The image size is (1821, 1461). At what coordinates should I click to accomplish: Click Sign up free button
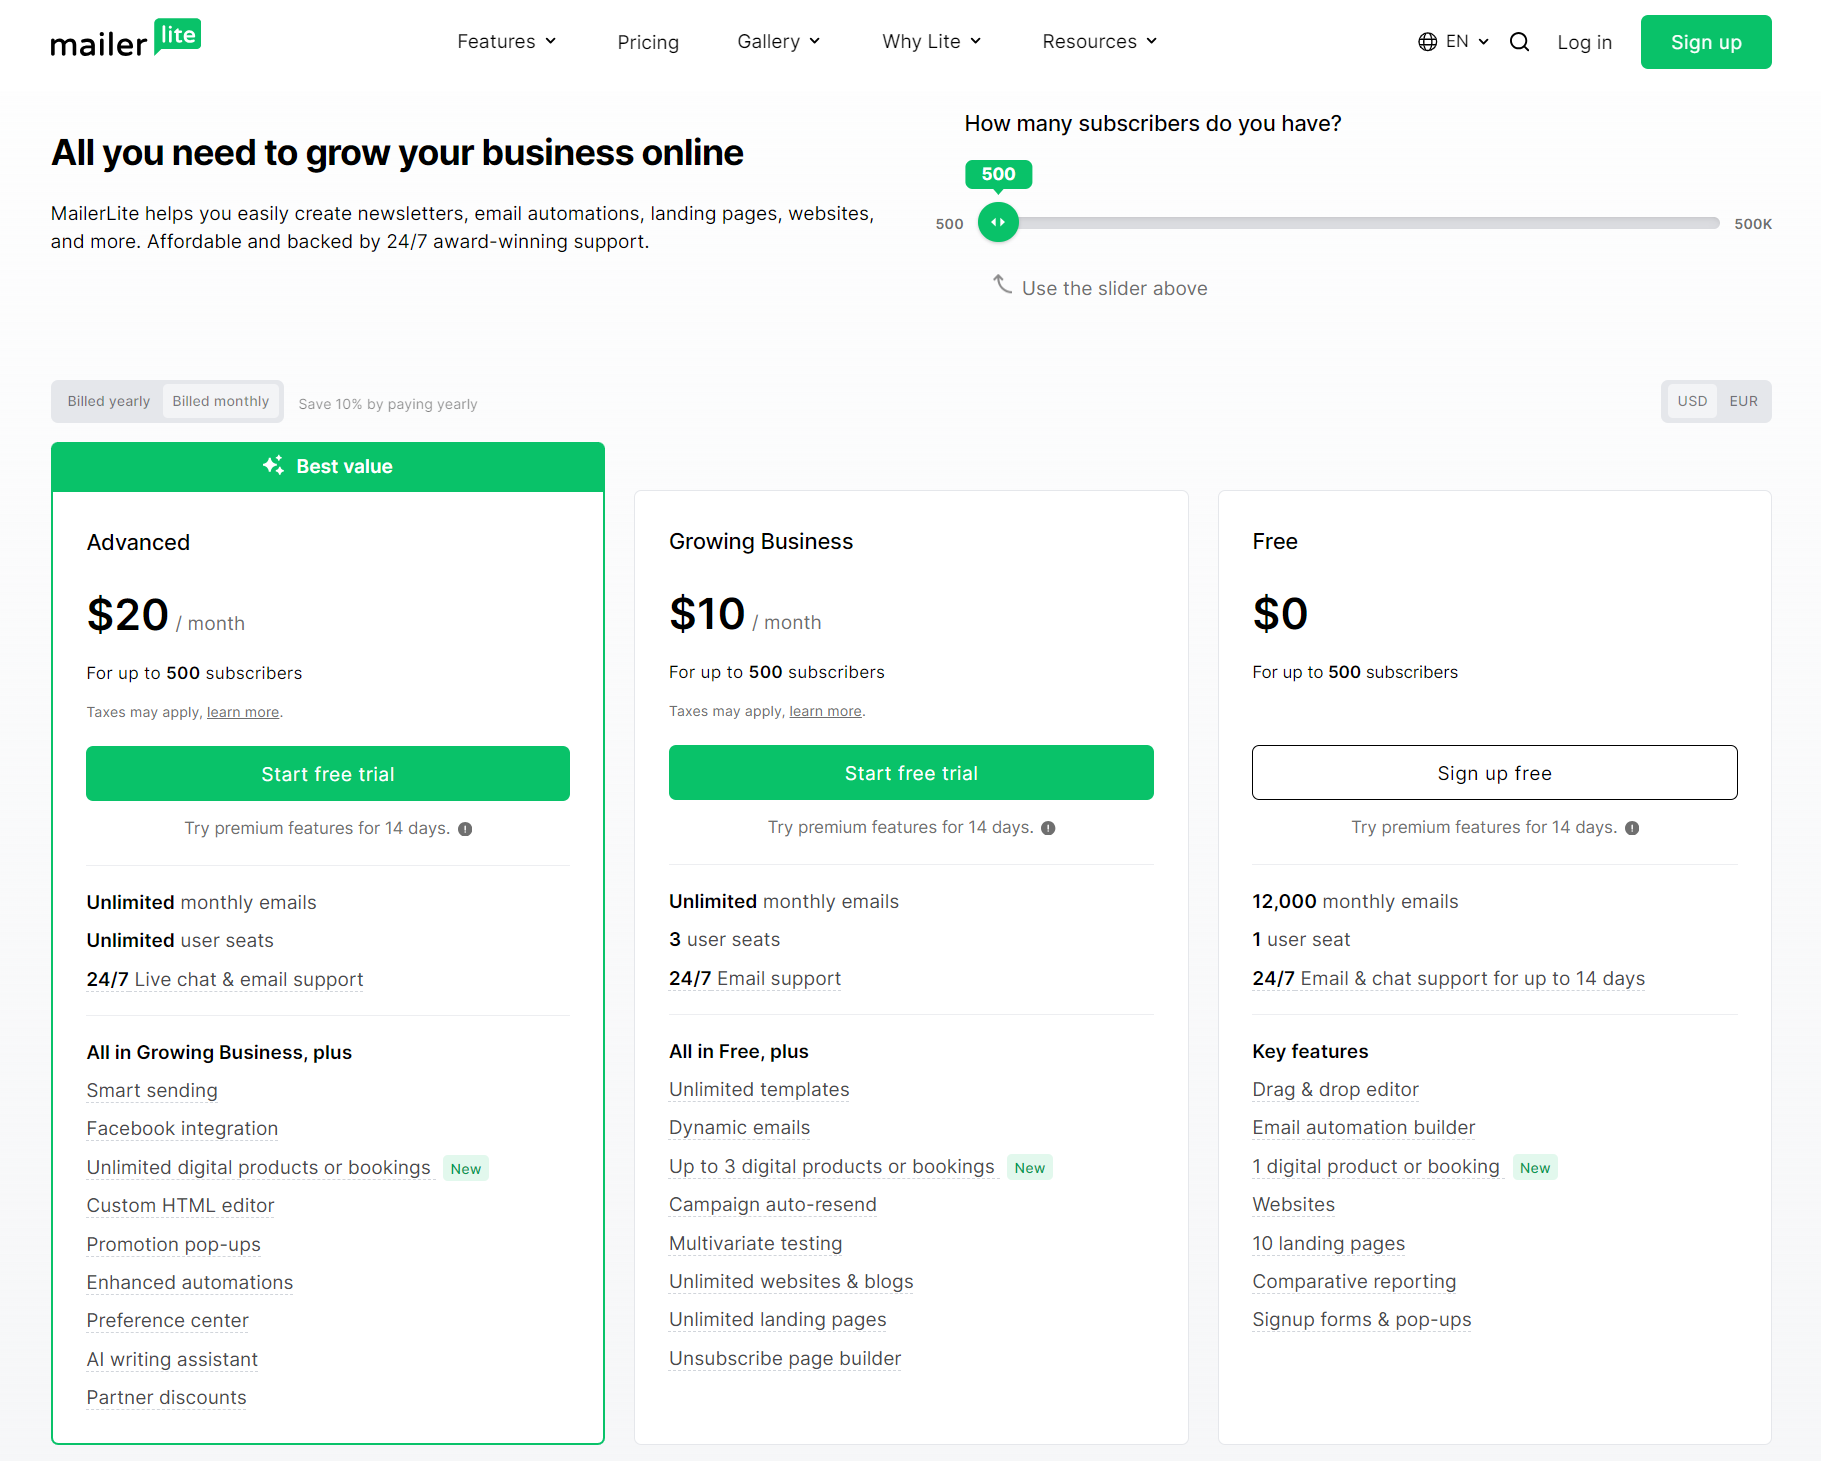(x=1494, y=773)
